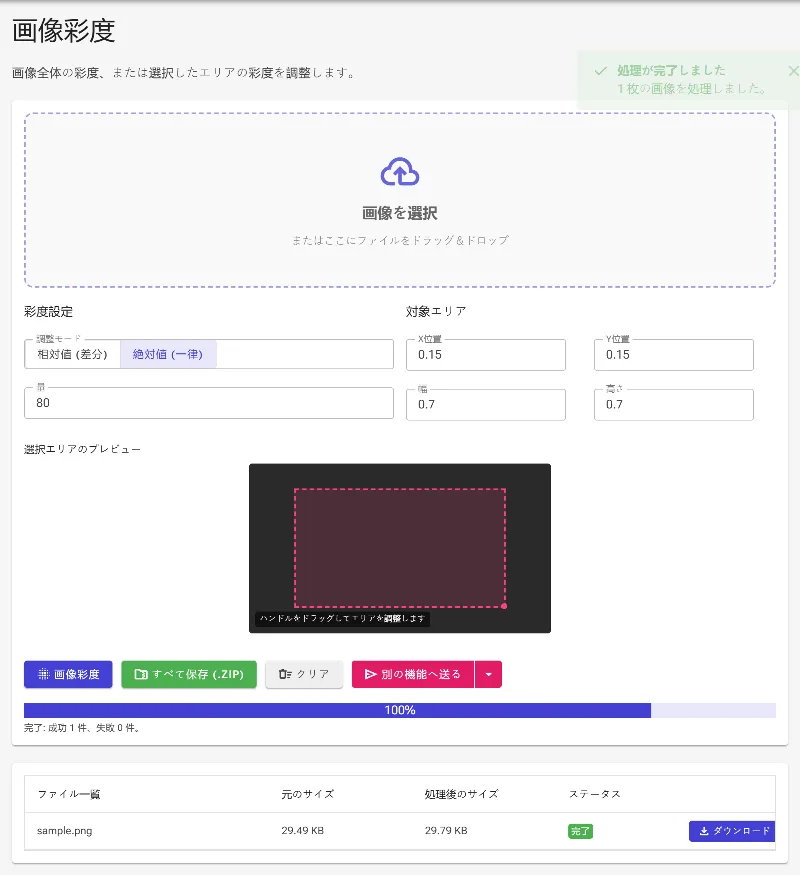Click the ステータス column header
This screenshot has width=800, height=875.
(x=594, y=794)
